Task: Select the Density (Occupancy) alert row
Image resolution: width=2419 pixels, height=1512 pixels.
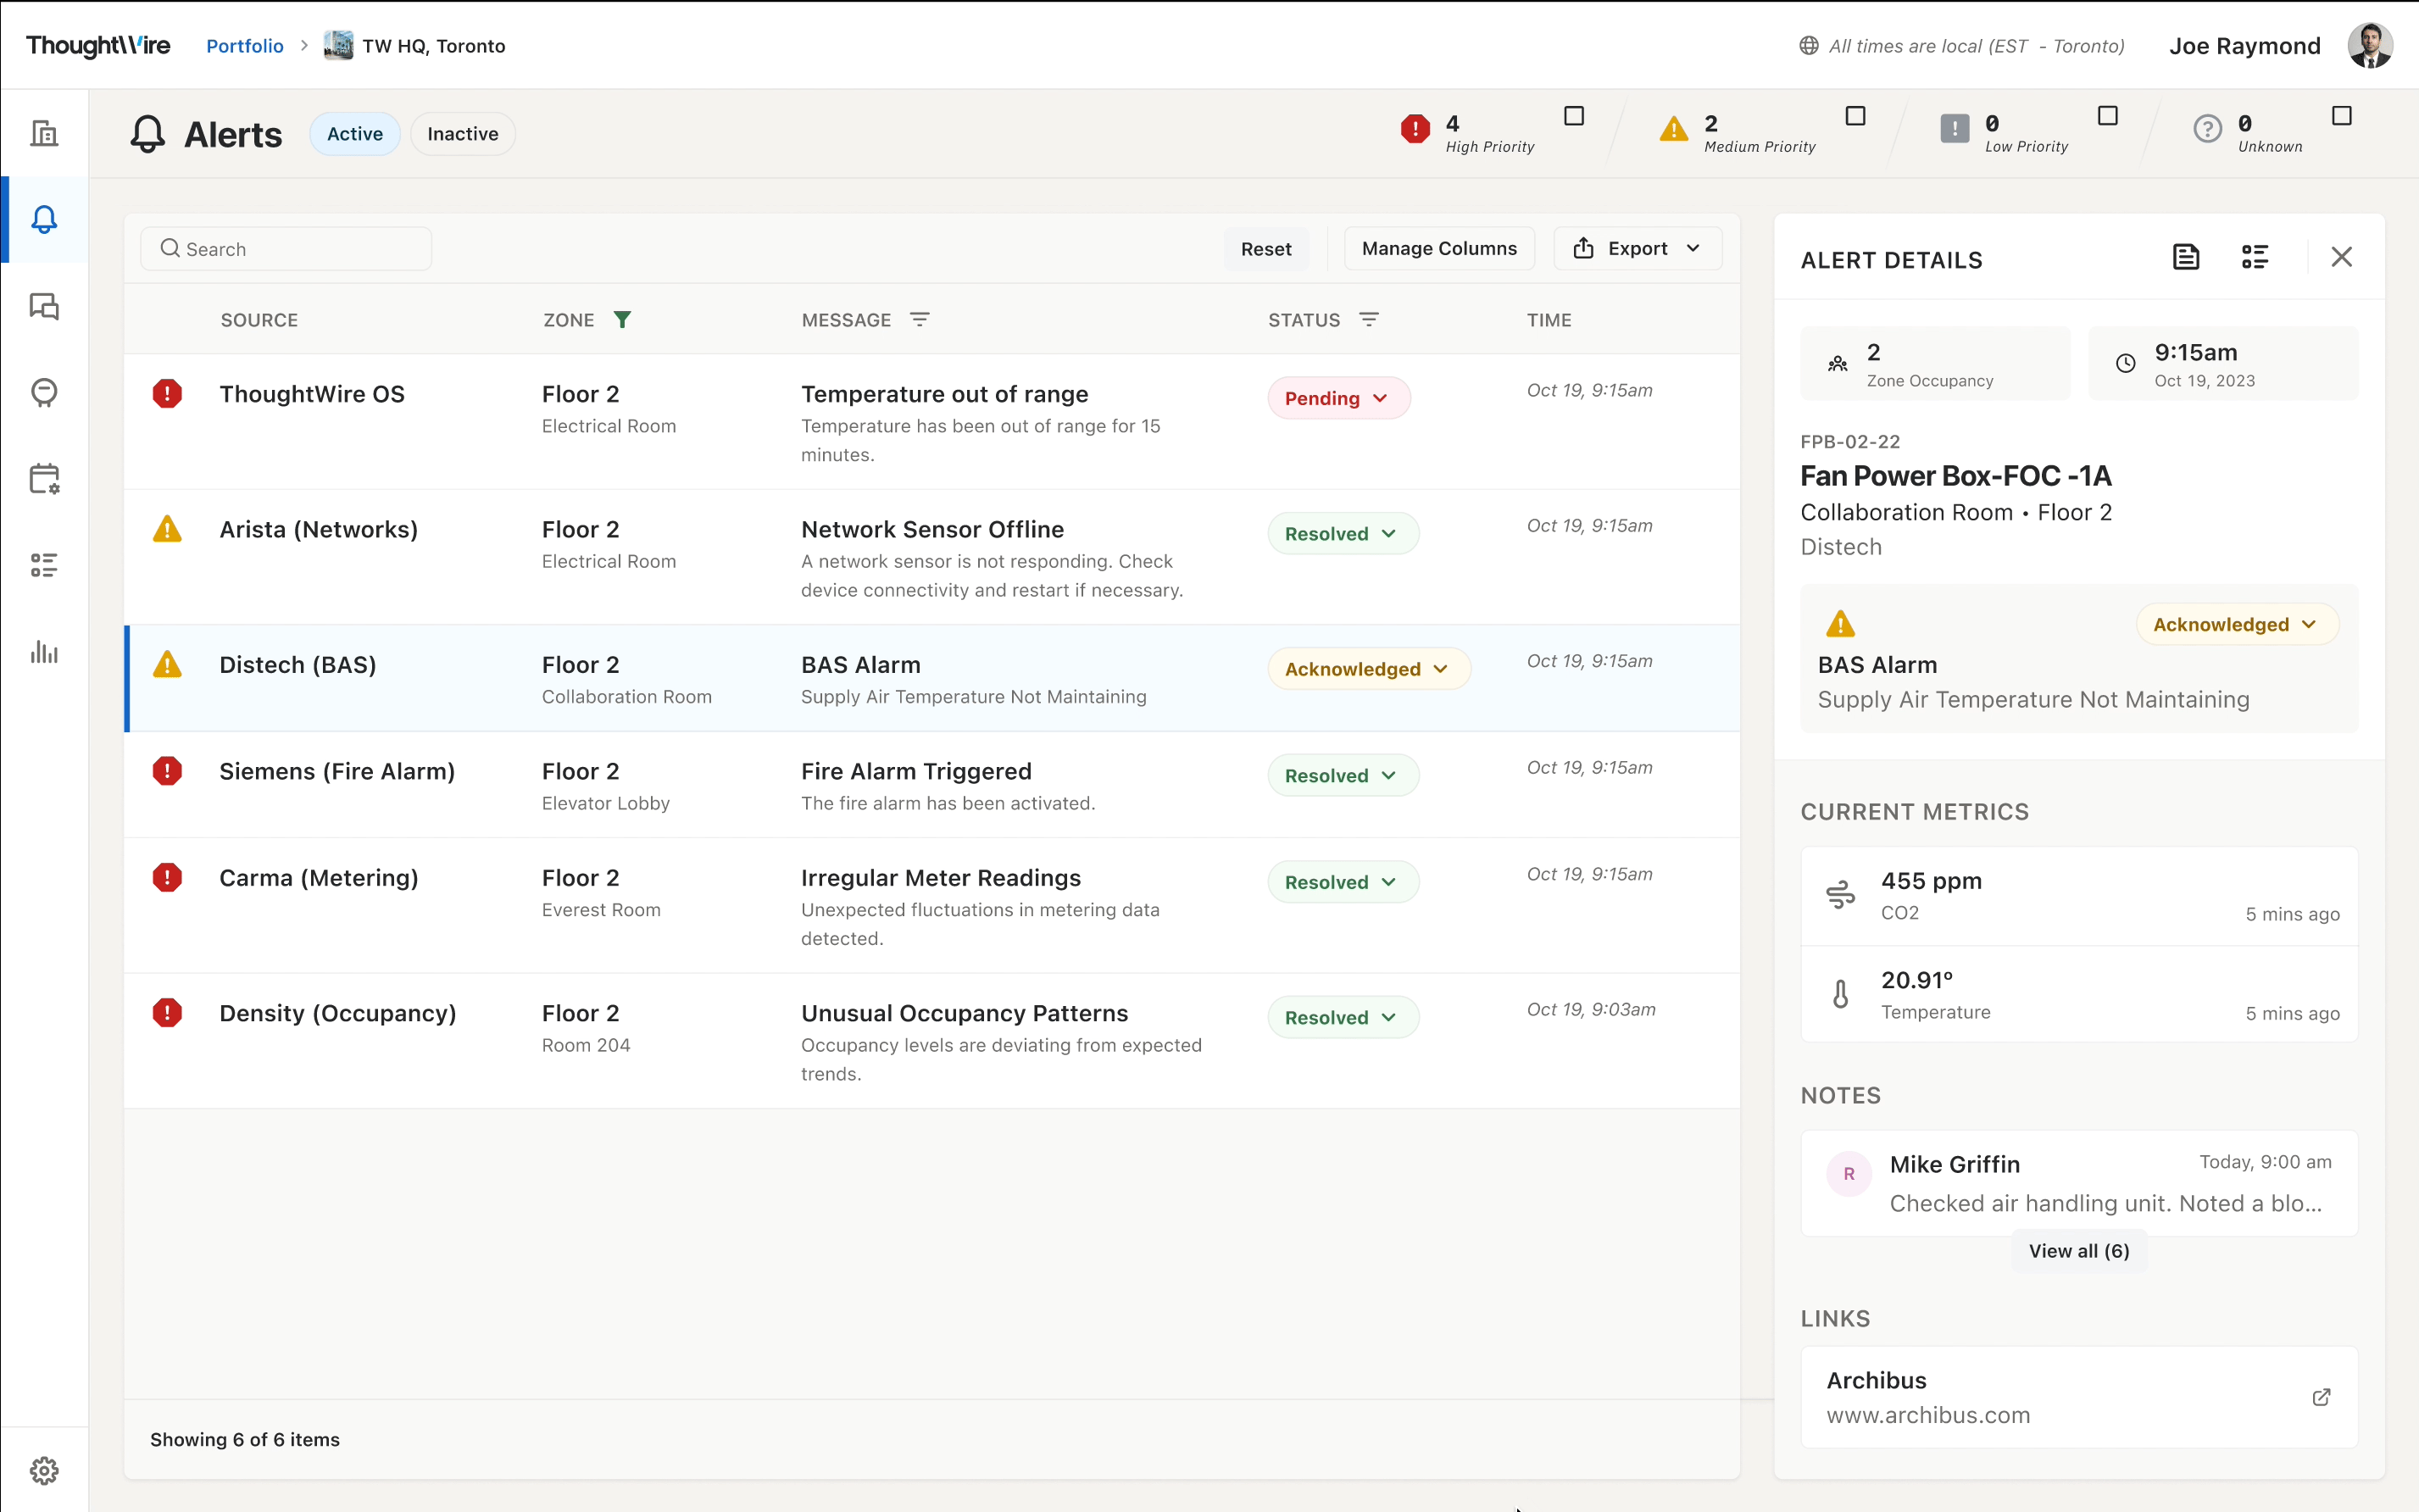Action: pyautogui.click(x=932, y=1041)
